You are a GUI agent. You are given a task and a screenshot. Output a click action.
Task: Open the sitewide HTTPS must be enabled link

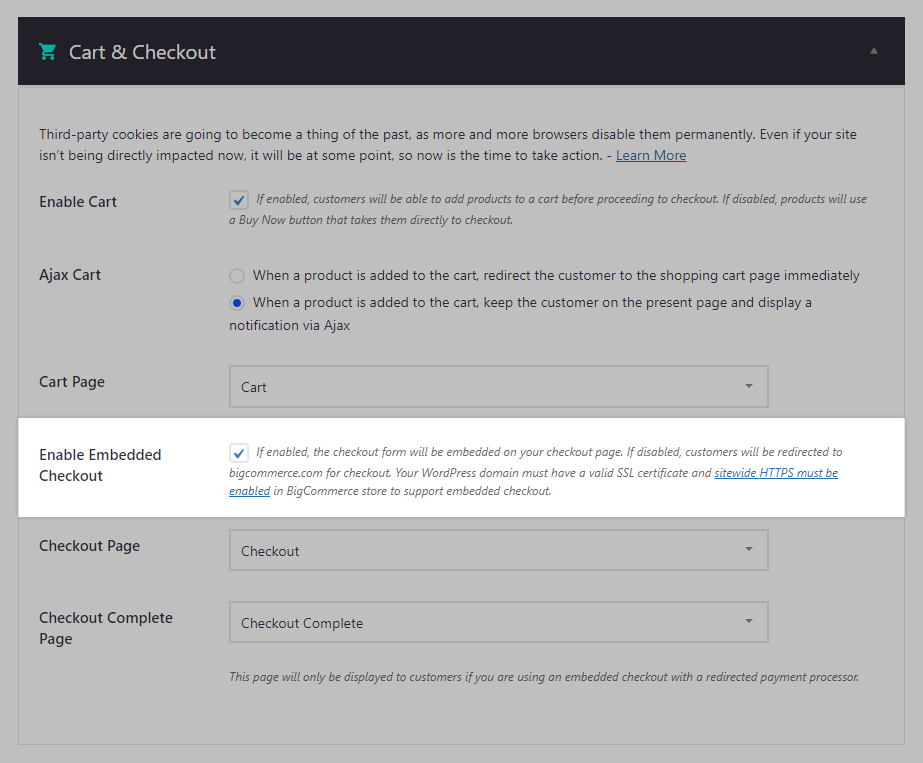coord(776,472)
